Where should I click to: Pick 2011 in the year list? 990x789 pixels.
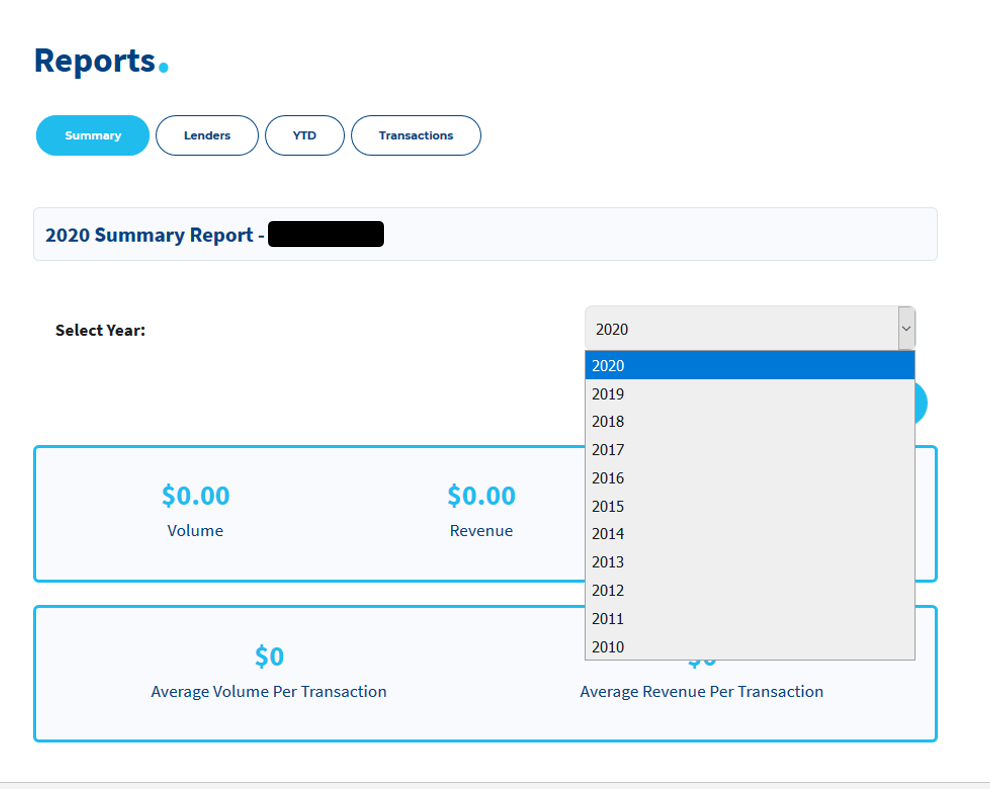(749, 619)
